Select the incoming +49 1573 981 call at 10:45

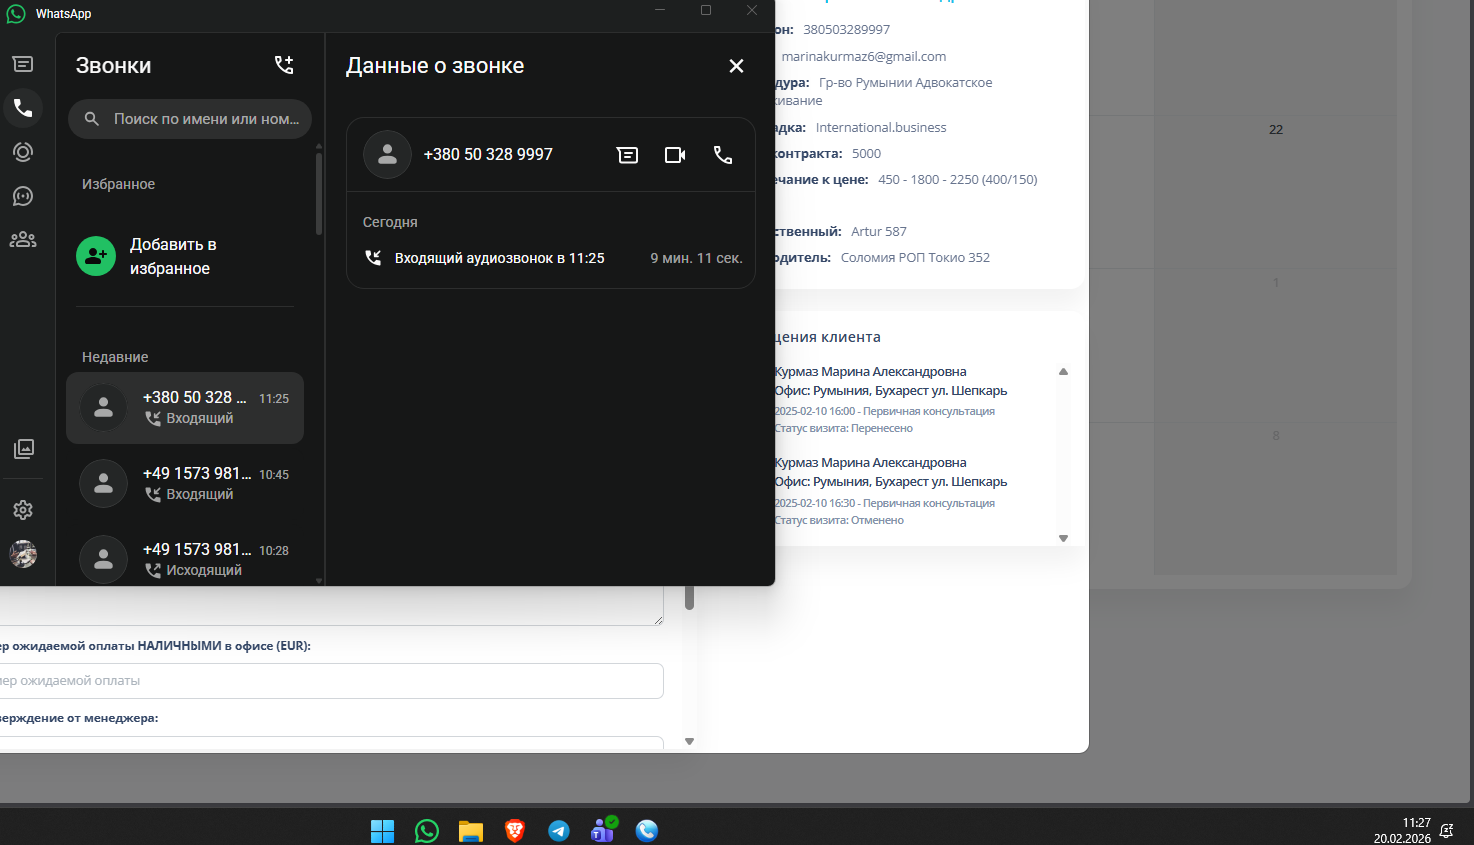185,484
